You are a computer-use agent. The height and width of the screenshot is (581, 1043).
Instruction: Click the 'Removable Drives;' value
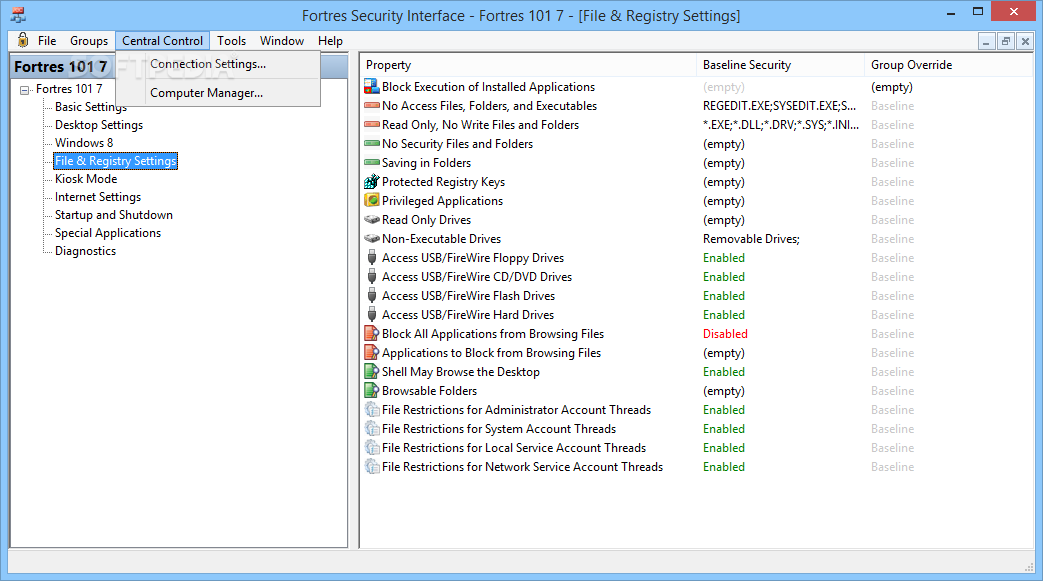[x=751, y=238]
